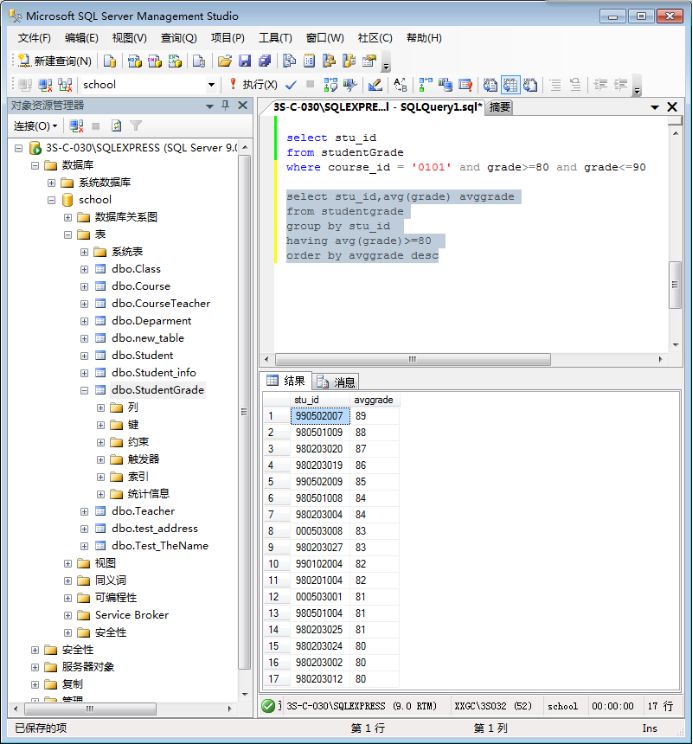The width and height of the screenshot is (693, 744).
Task: Expand the 数据库关系图 folder
Action: [x=68, y=217]
